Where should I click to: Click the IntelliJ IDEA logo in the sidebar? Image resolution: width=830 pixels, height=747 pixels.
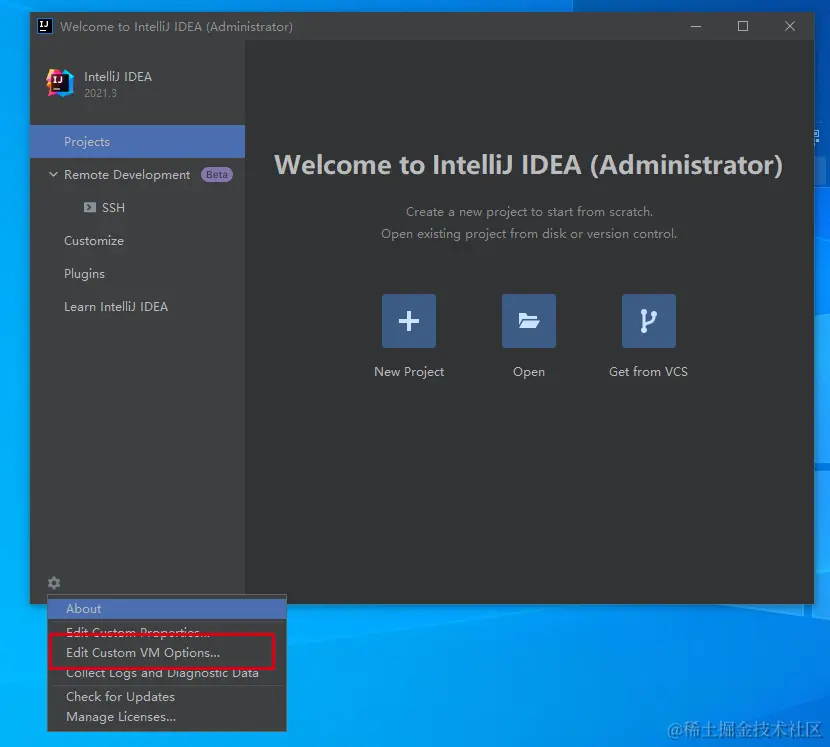point(59,83)
